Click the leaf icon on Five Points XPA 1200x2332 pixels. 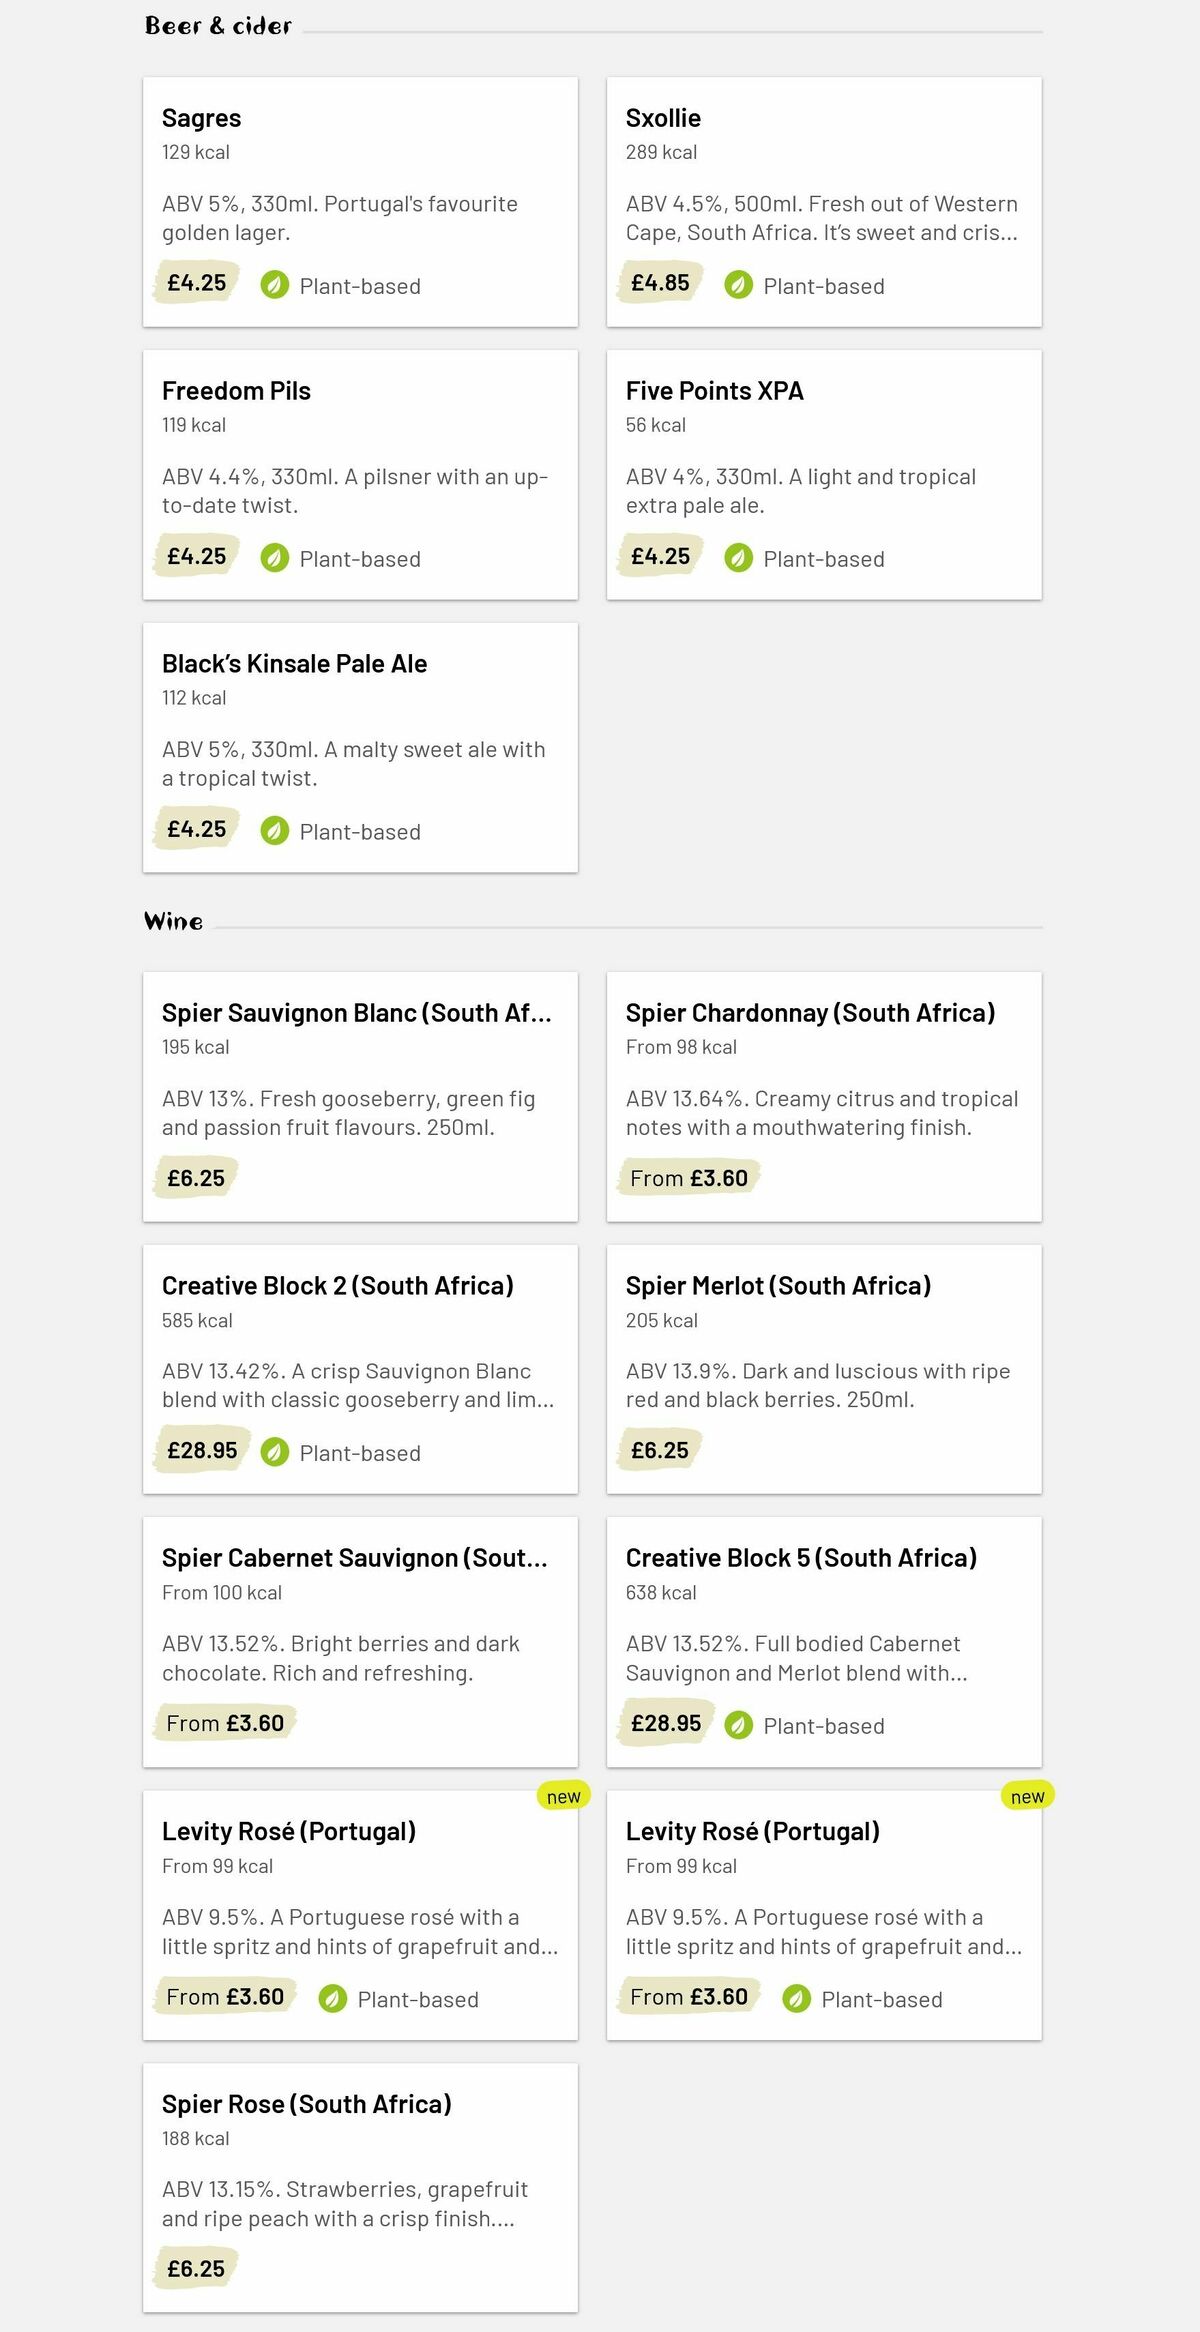737,558
